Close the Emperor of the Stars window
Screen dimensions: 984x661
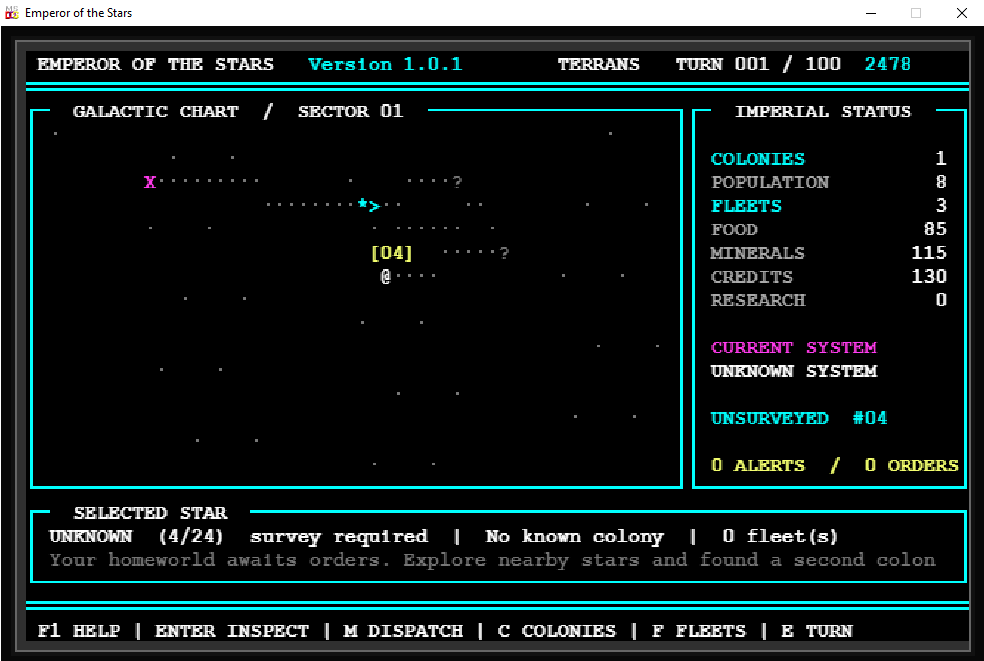(x=961, y=13)
